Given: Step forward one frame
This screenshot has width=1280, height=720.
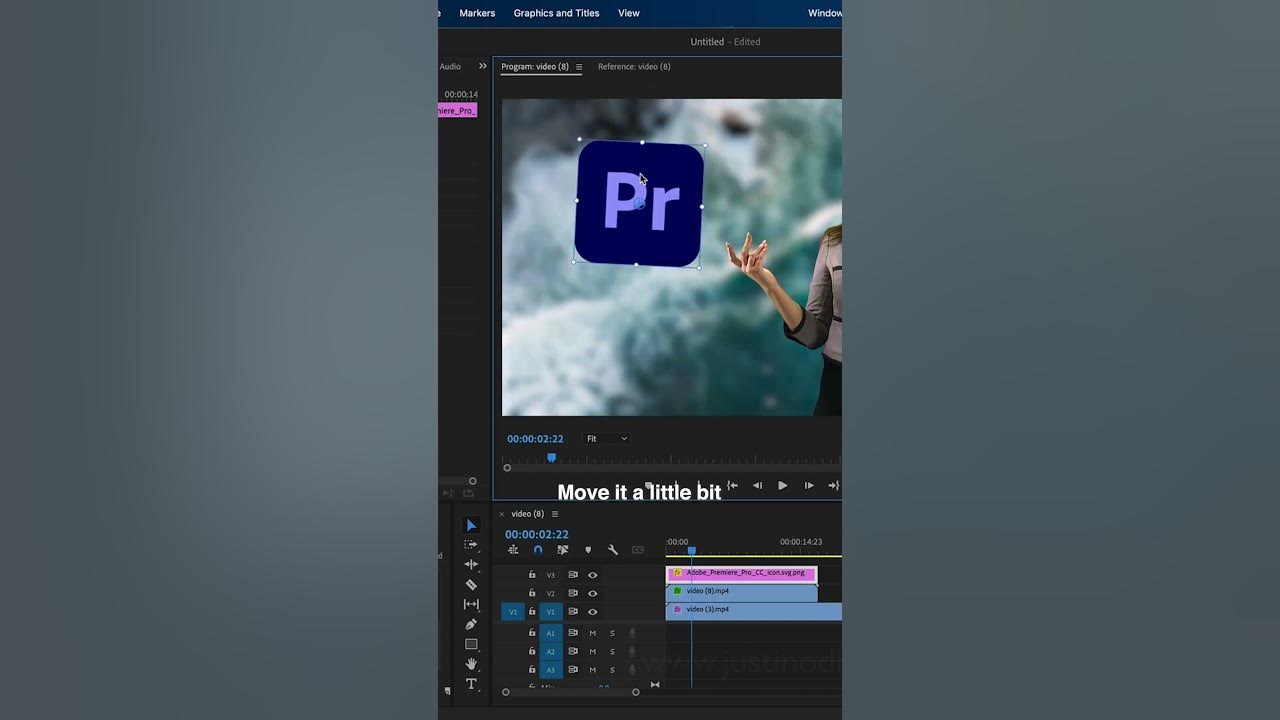Looking at the screenshot, I should click(809, 485).
